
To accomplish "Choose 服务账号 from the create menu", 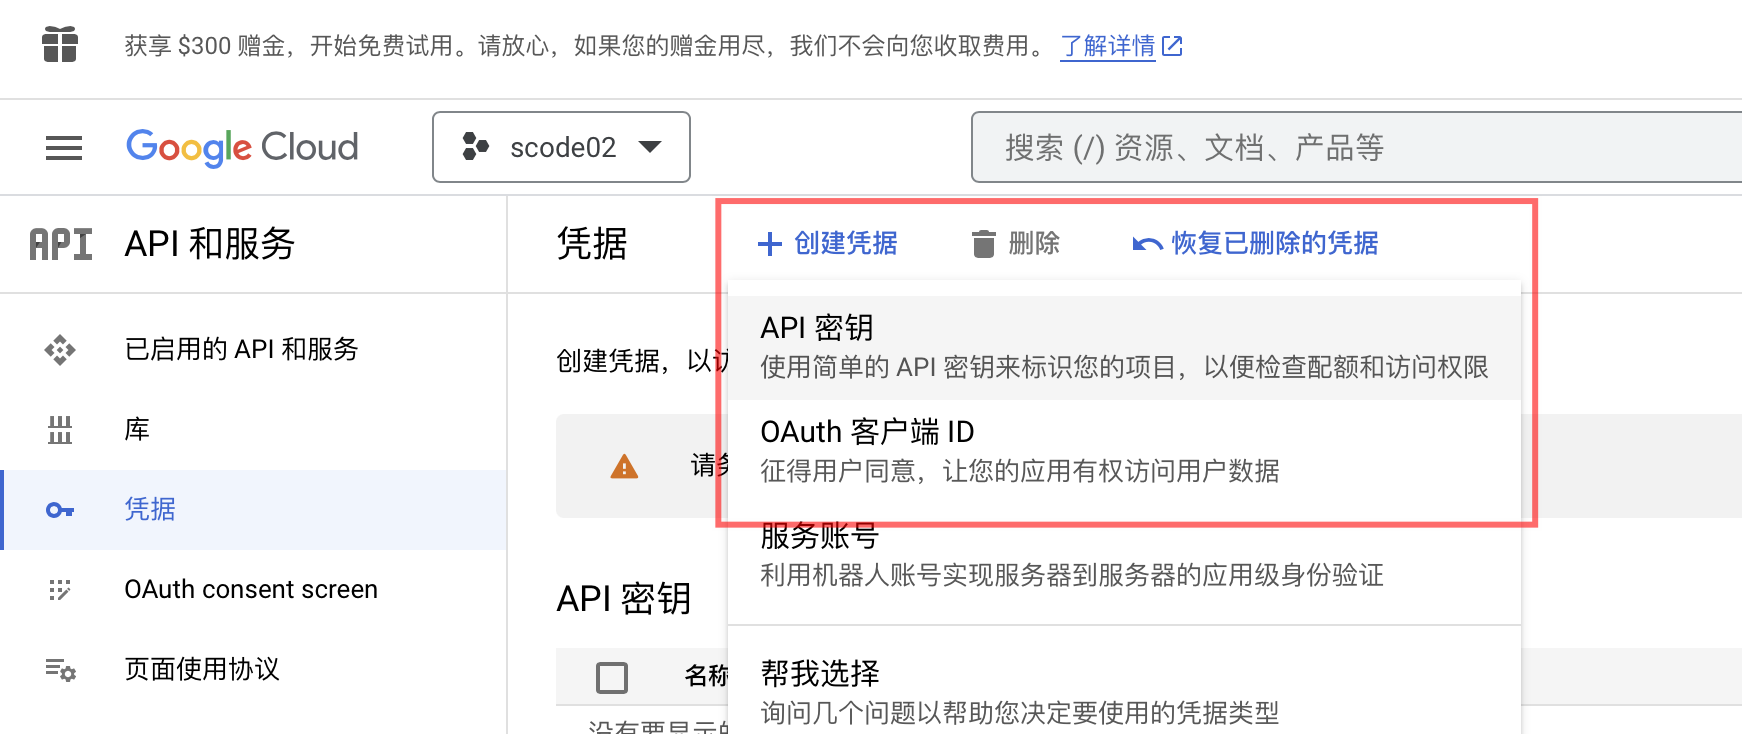I will click(x=1124, y=556).
